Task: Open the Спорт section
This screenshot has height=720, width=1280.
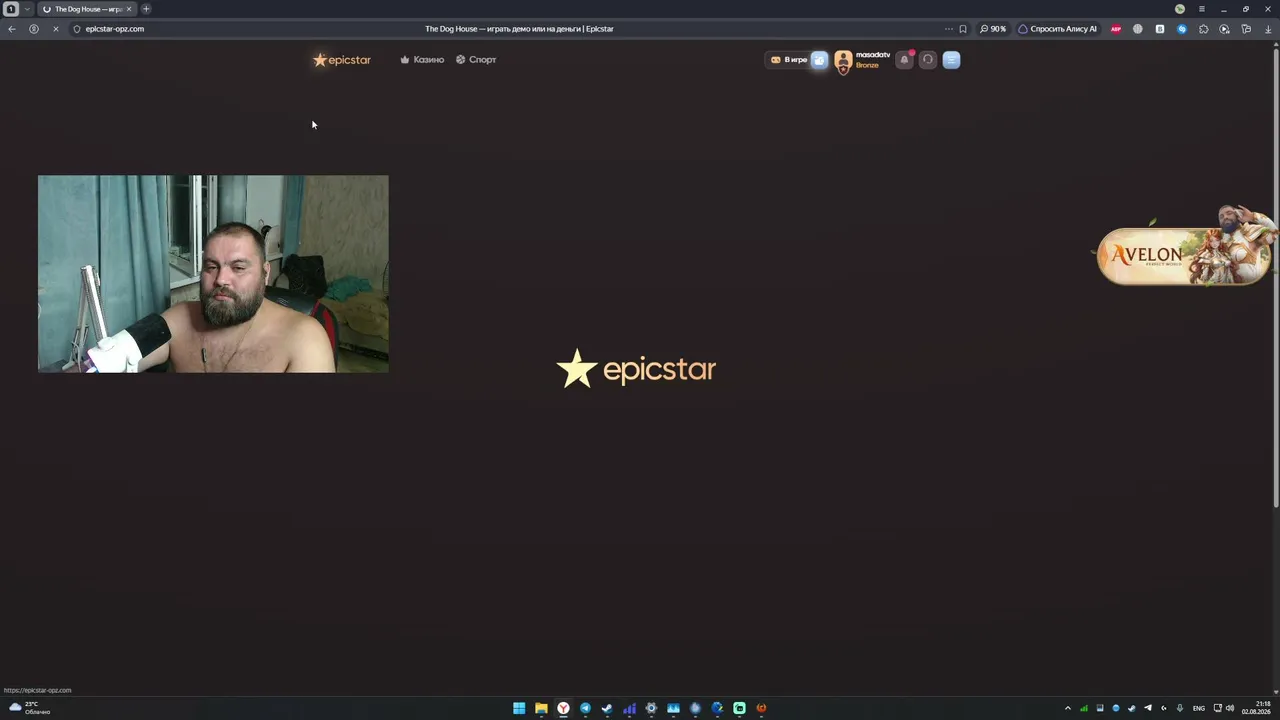Action: 476,60
